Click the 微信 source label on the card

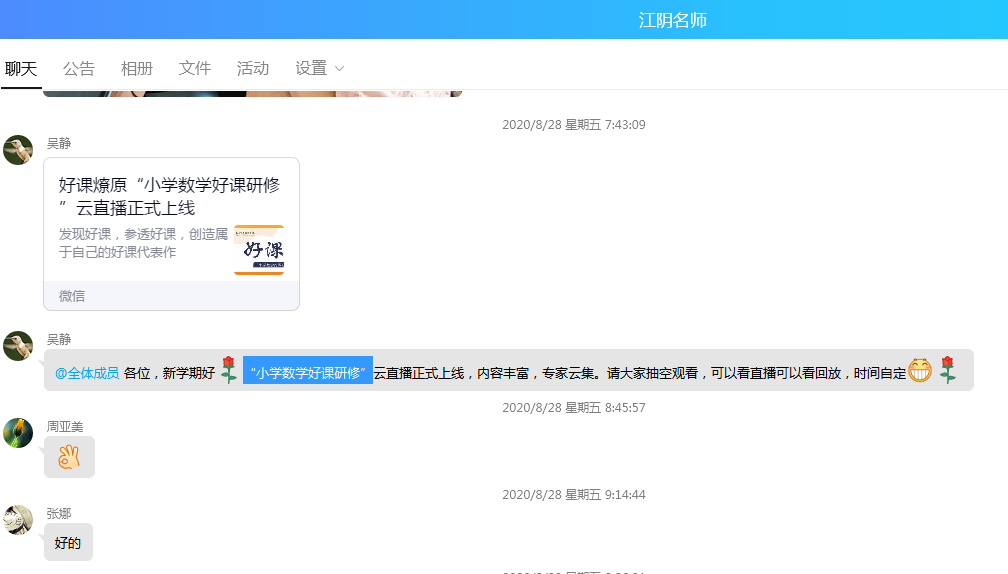coord(72,296)
